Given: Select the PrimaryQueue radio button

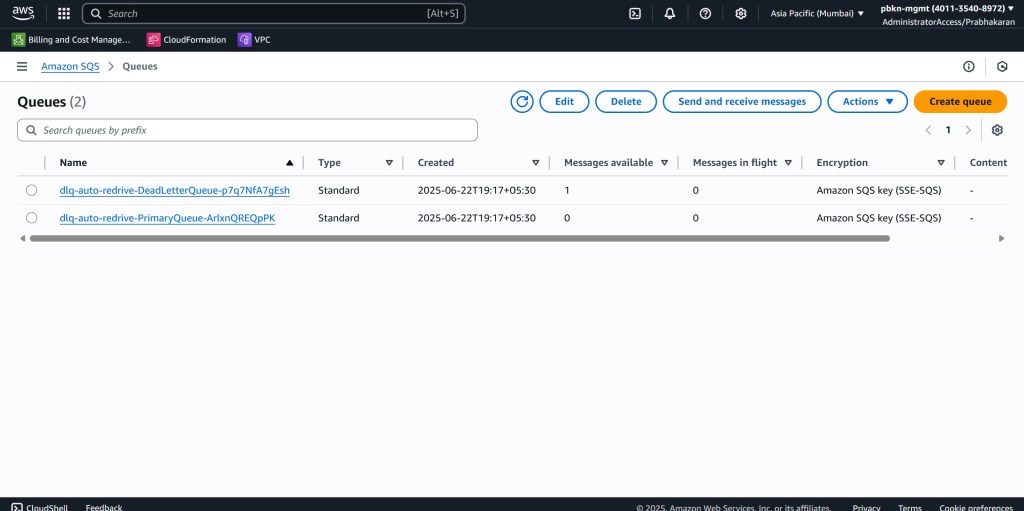Looking at the screenshot, I should [x=32, y=218].
